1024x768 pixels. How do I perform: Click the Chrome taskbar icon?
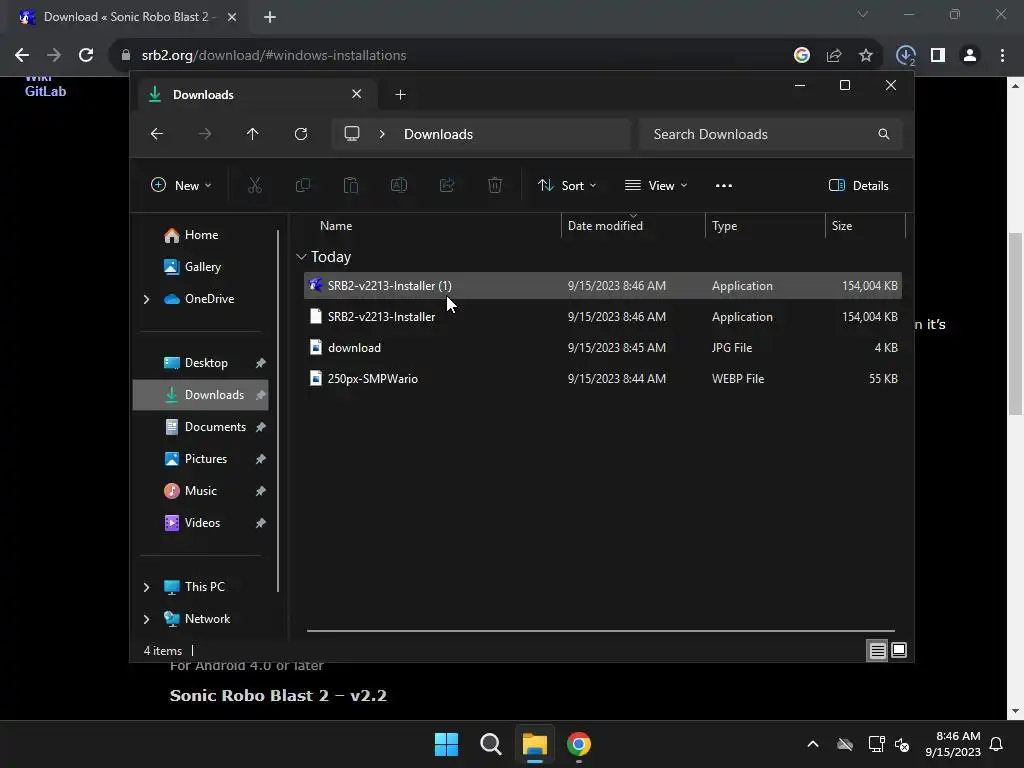pos(579,744)
